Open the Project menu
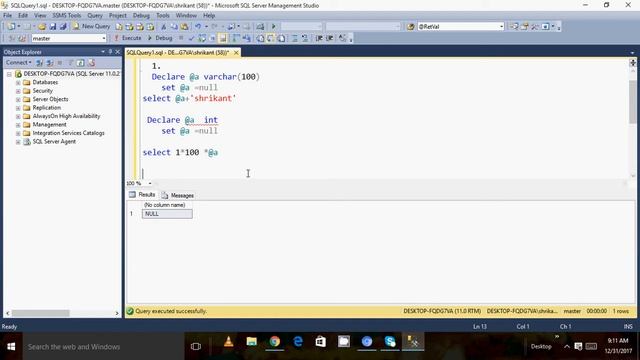Screen dimensions: 640x360 point(118,16)
